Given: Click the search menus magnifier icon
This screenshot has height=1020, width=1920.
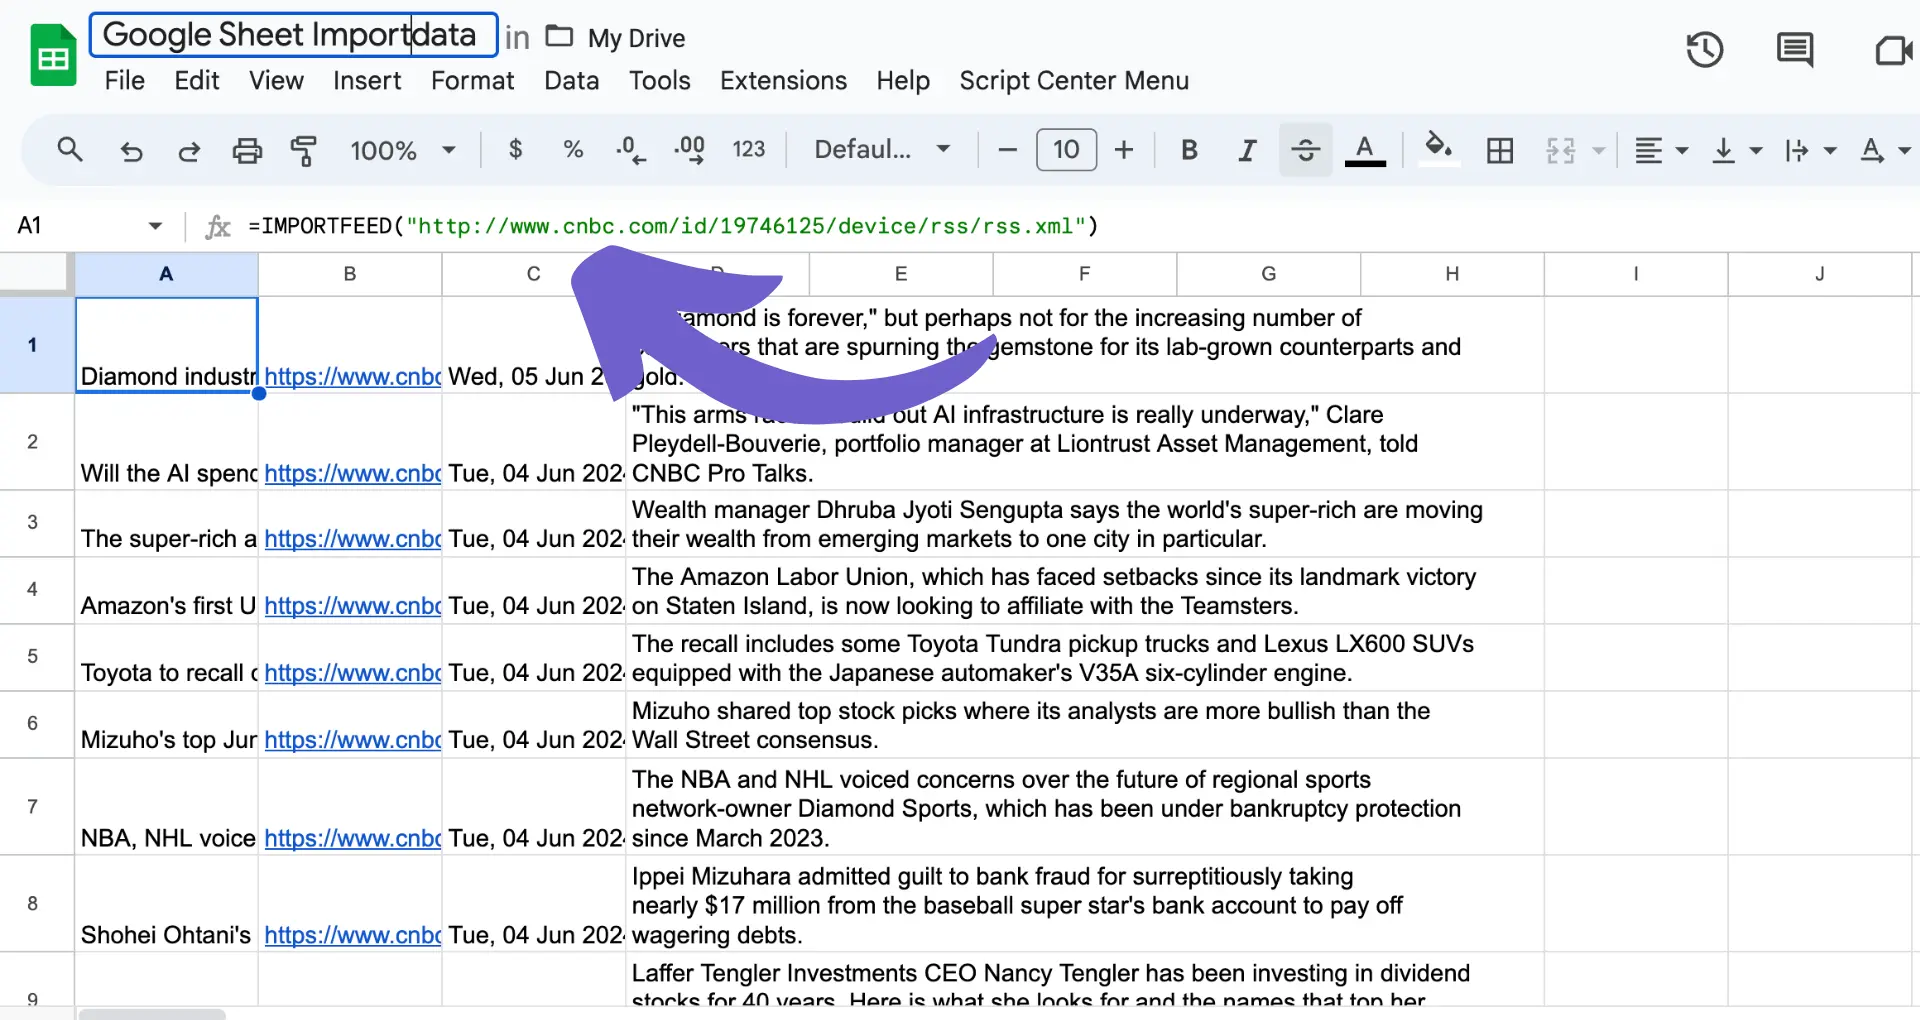Looking at the screenshot, I should [70, 150].
